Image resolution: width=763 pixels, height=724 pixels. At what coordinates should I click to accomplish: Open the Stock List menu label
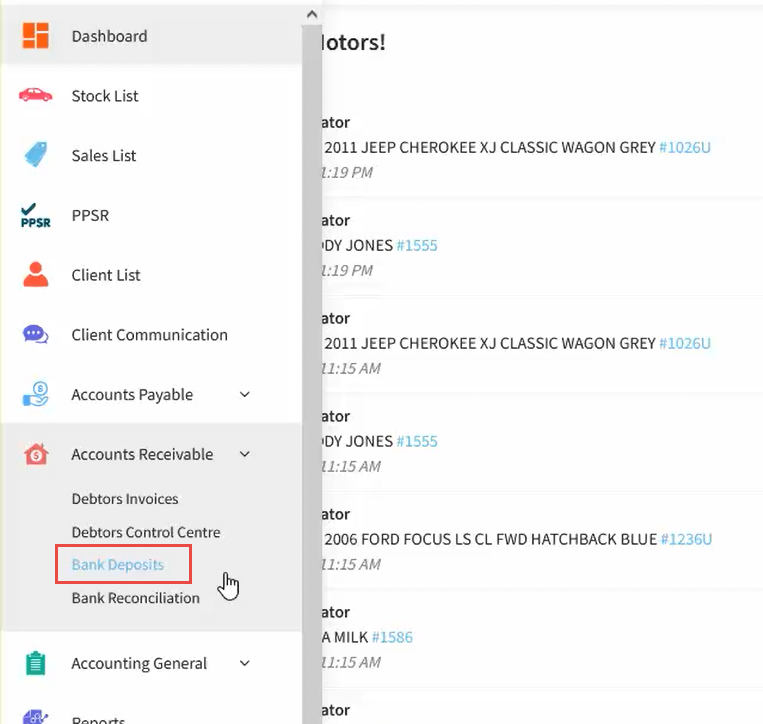click(x=105, y=96)
